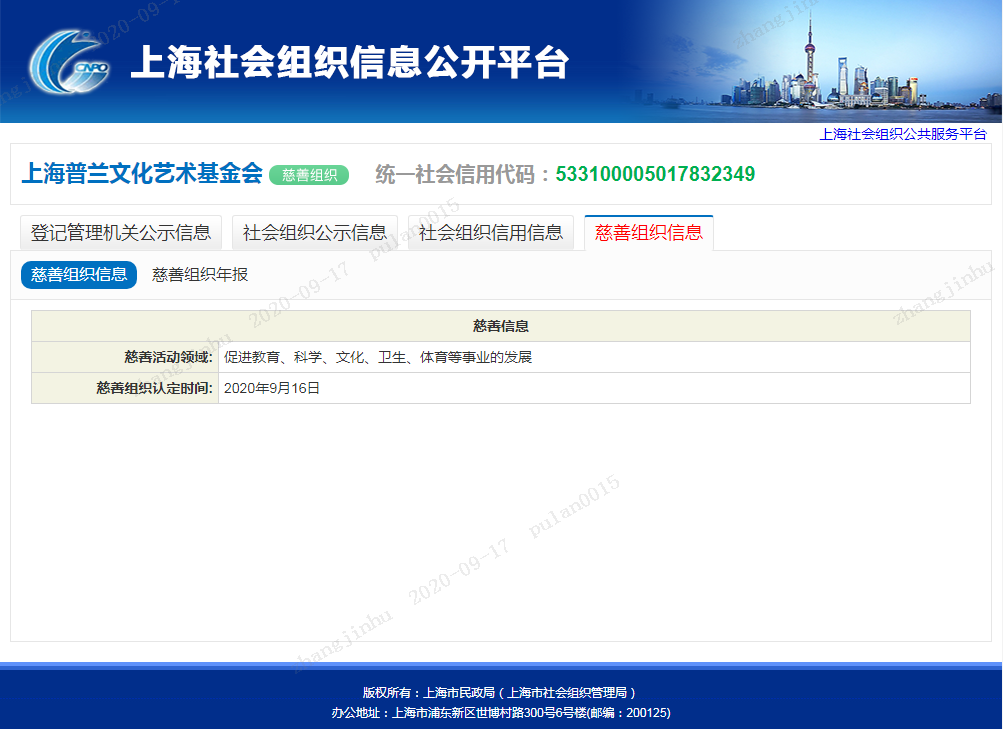Click the organization name 上海普兰文化艺术基金会
The image size is (1003, 729).
click(142, 173)
